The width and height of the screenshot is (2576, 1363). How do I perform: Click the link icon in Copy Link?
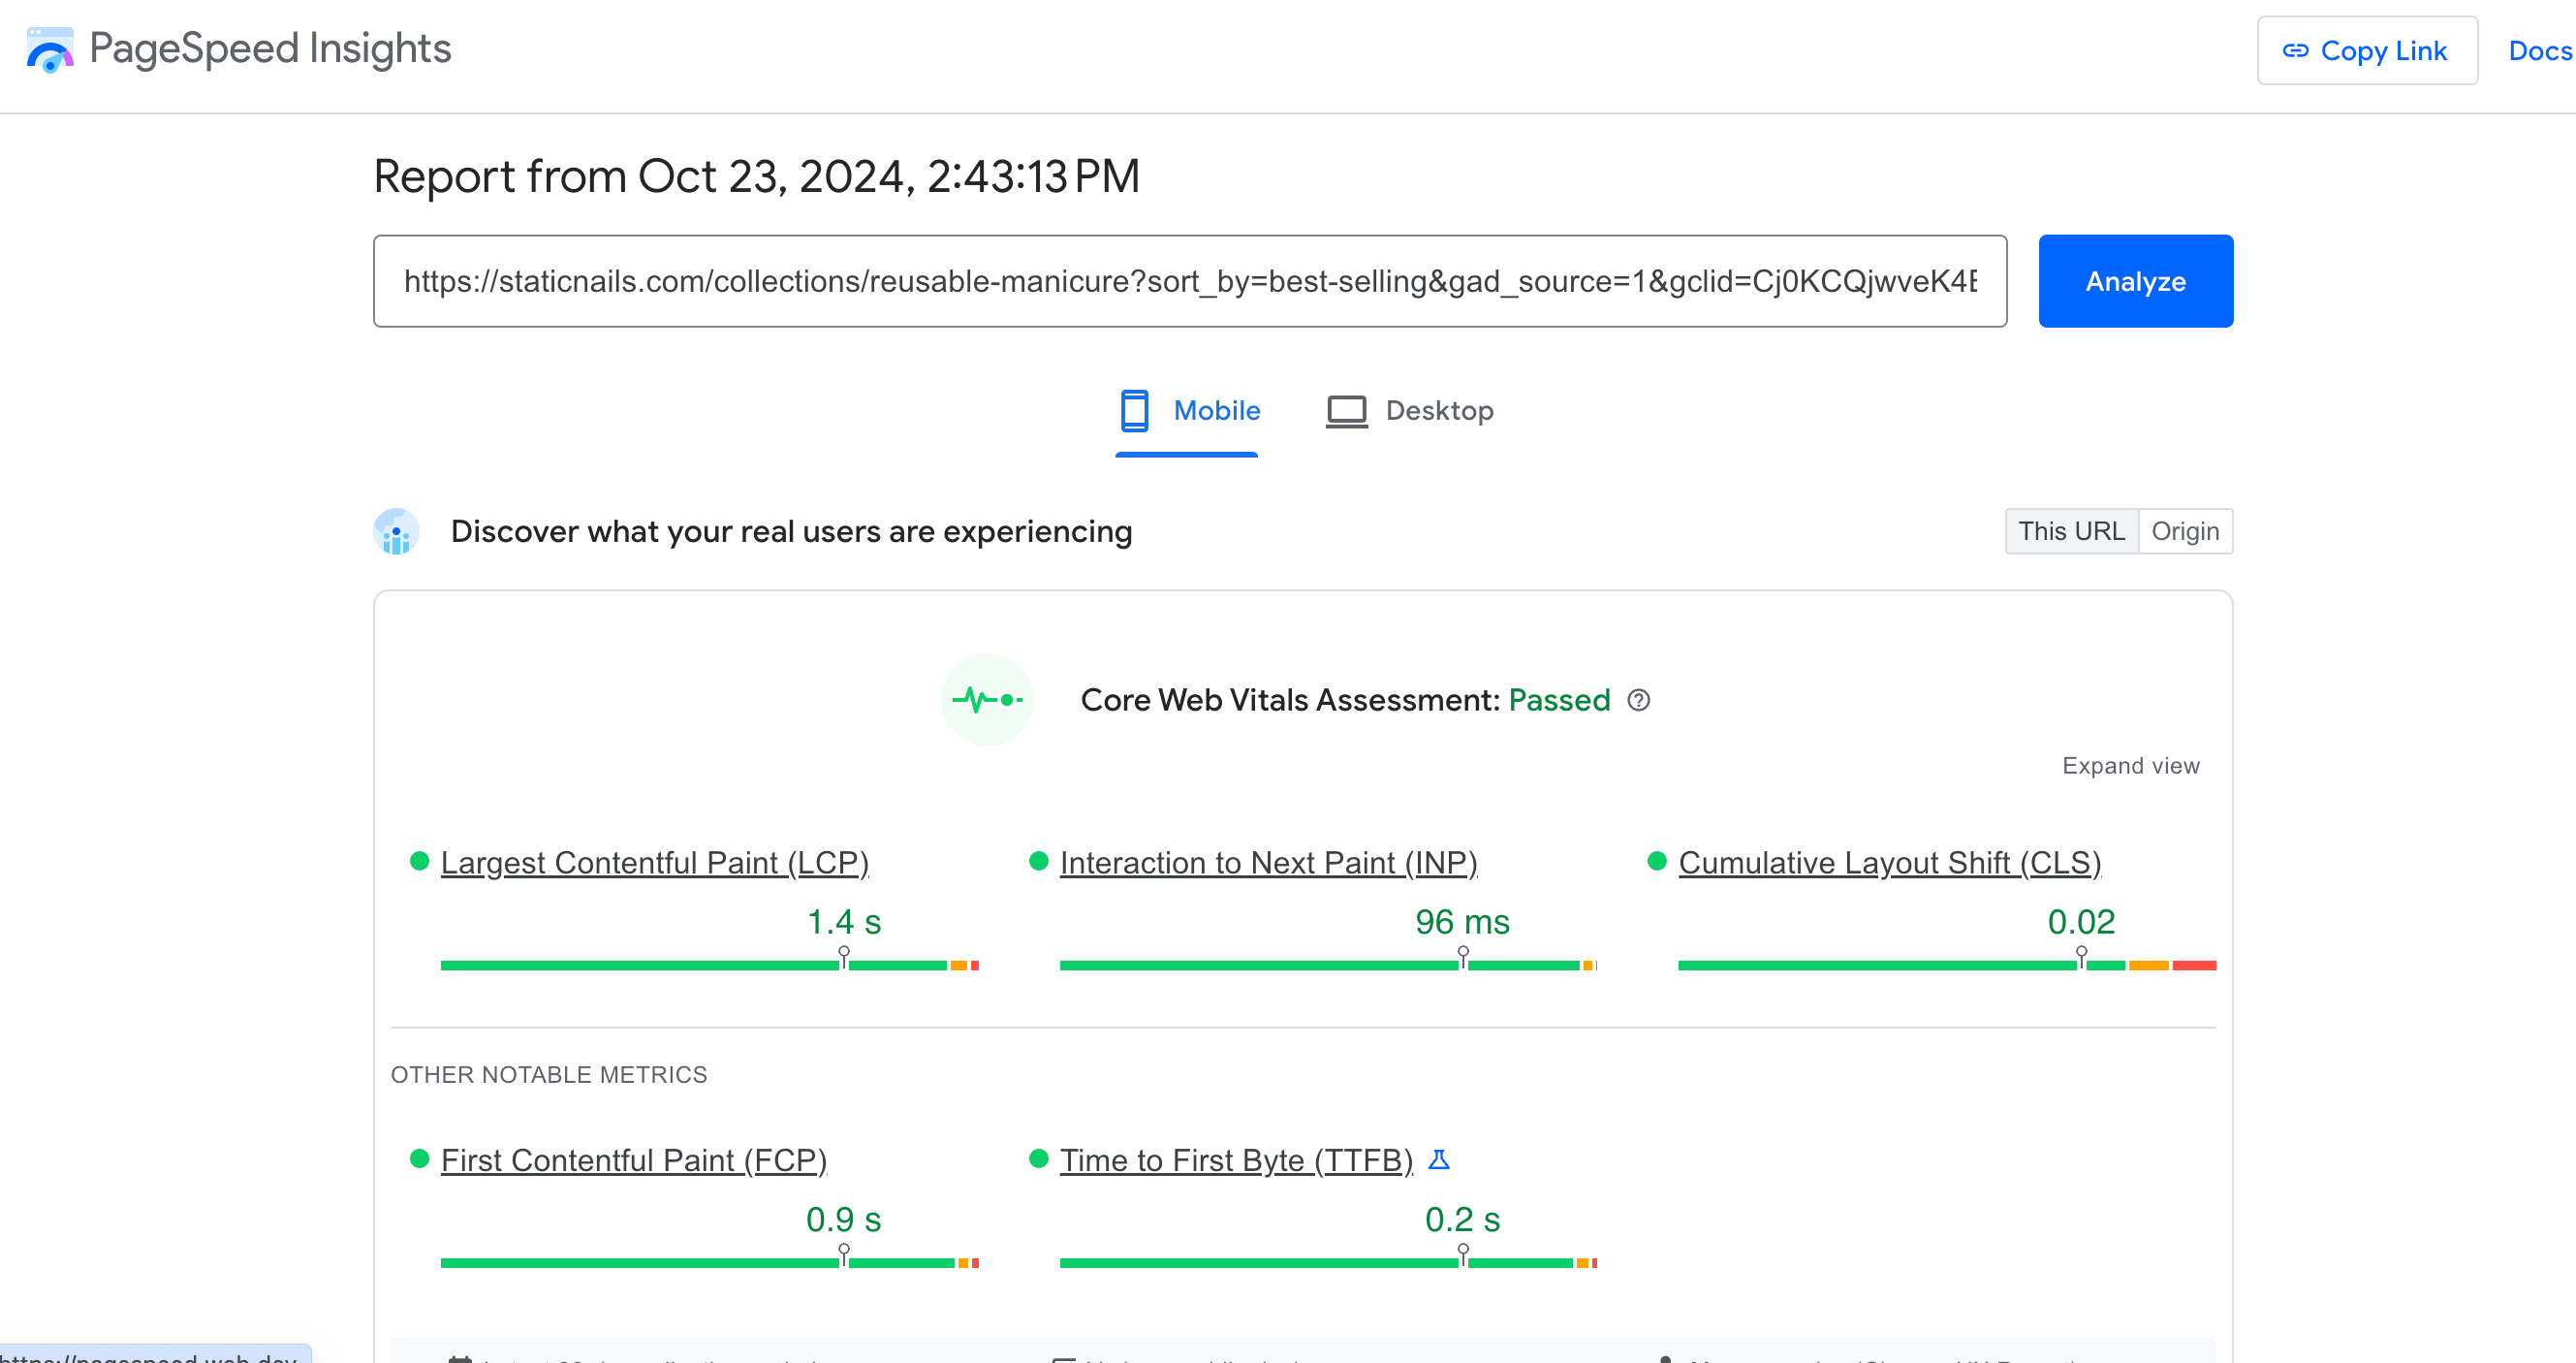[x=2295, y=51]
